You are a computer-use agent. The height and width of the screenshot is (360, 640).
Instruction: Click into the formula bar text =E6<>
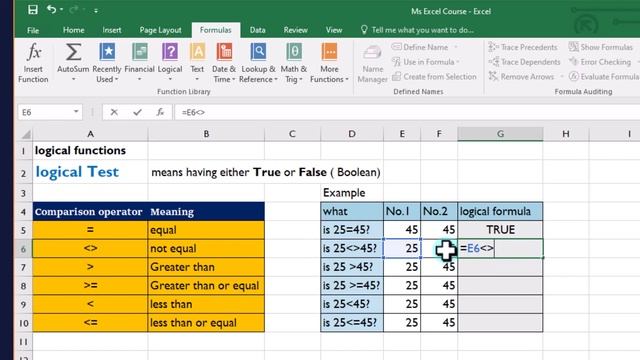point(193,112)
